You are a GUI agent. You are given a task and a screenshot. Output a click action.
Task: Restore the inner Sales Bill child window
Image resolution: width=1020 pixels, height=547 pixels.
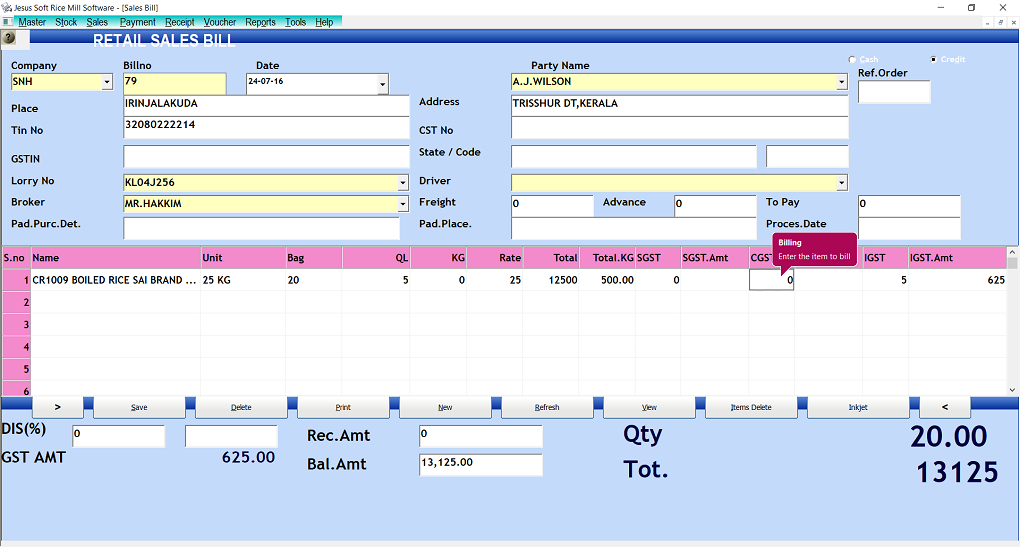(1000, 22)
